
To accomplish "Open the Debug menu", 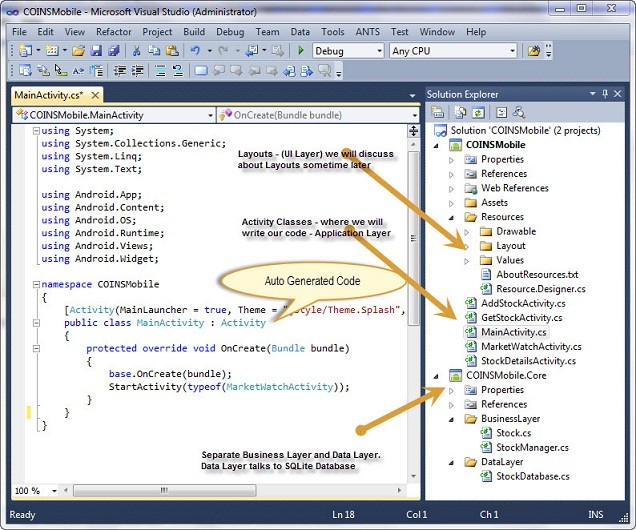I will (230, 32).
